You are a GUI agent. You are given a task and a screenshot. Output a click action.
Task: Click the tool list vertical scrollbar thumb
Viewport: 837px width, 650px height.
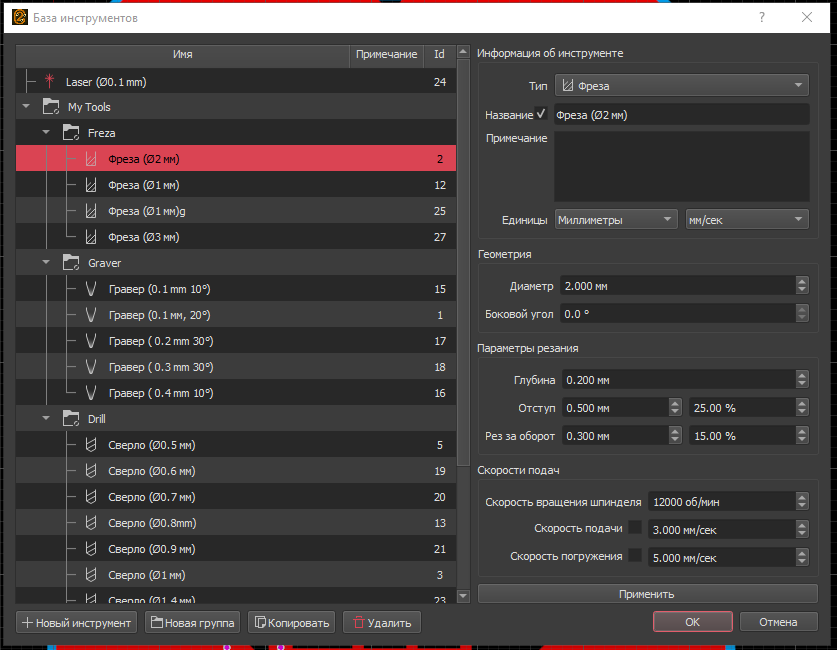(x=463, y=261)
